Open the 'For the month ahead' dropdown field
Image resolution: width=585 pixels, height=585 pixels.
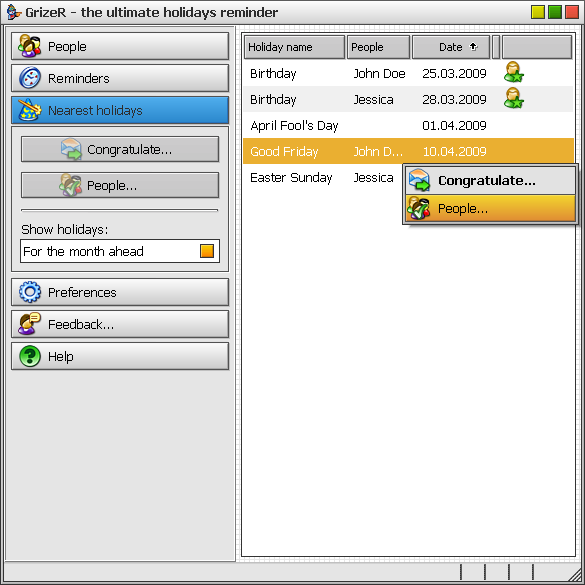coord(120,251)
